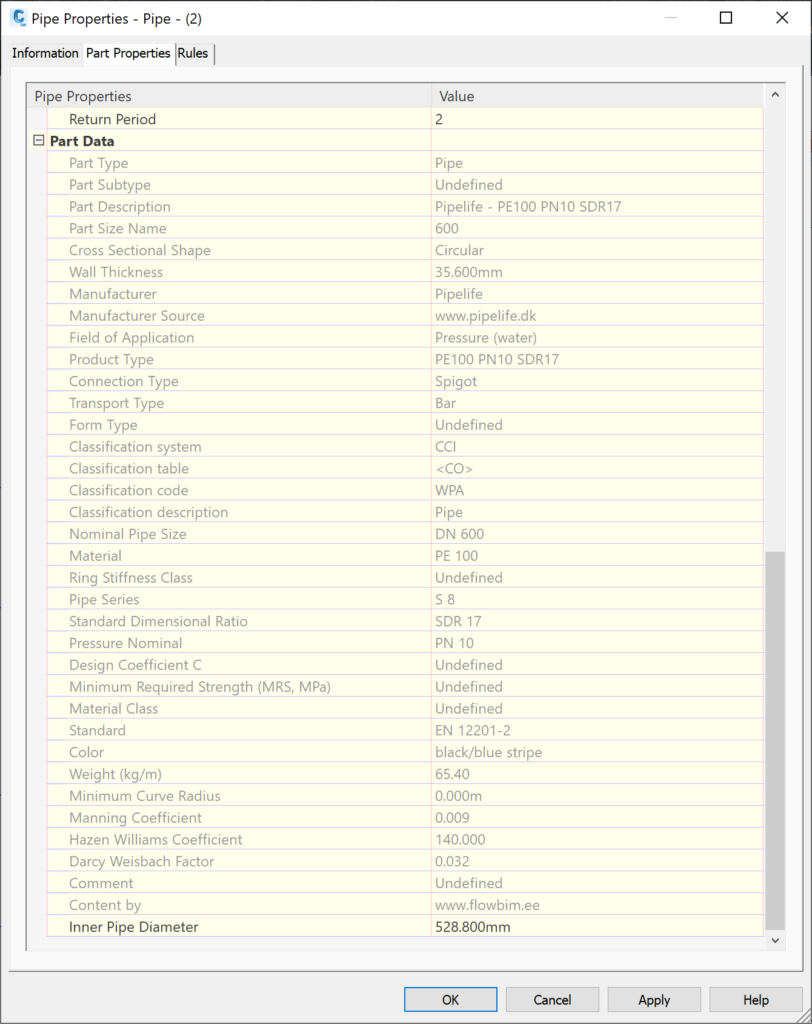
Task: Click Connection Type value Spigot
Action: tap(456, 381)
